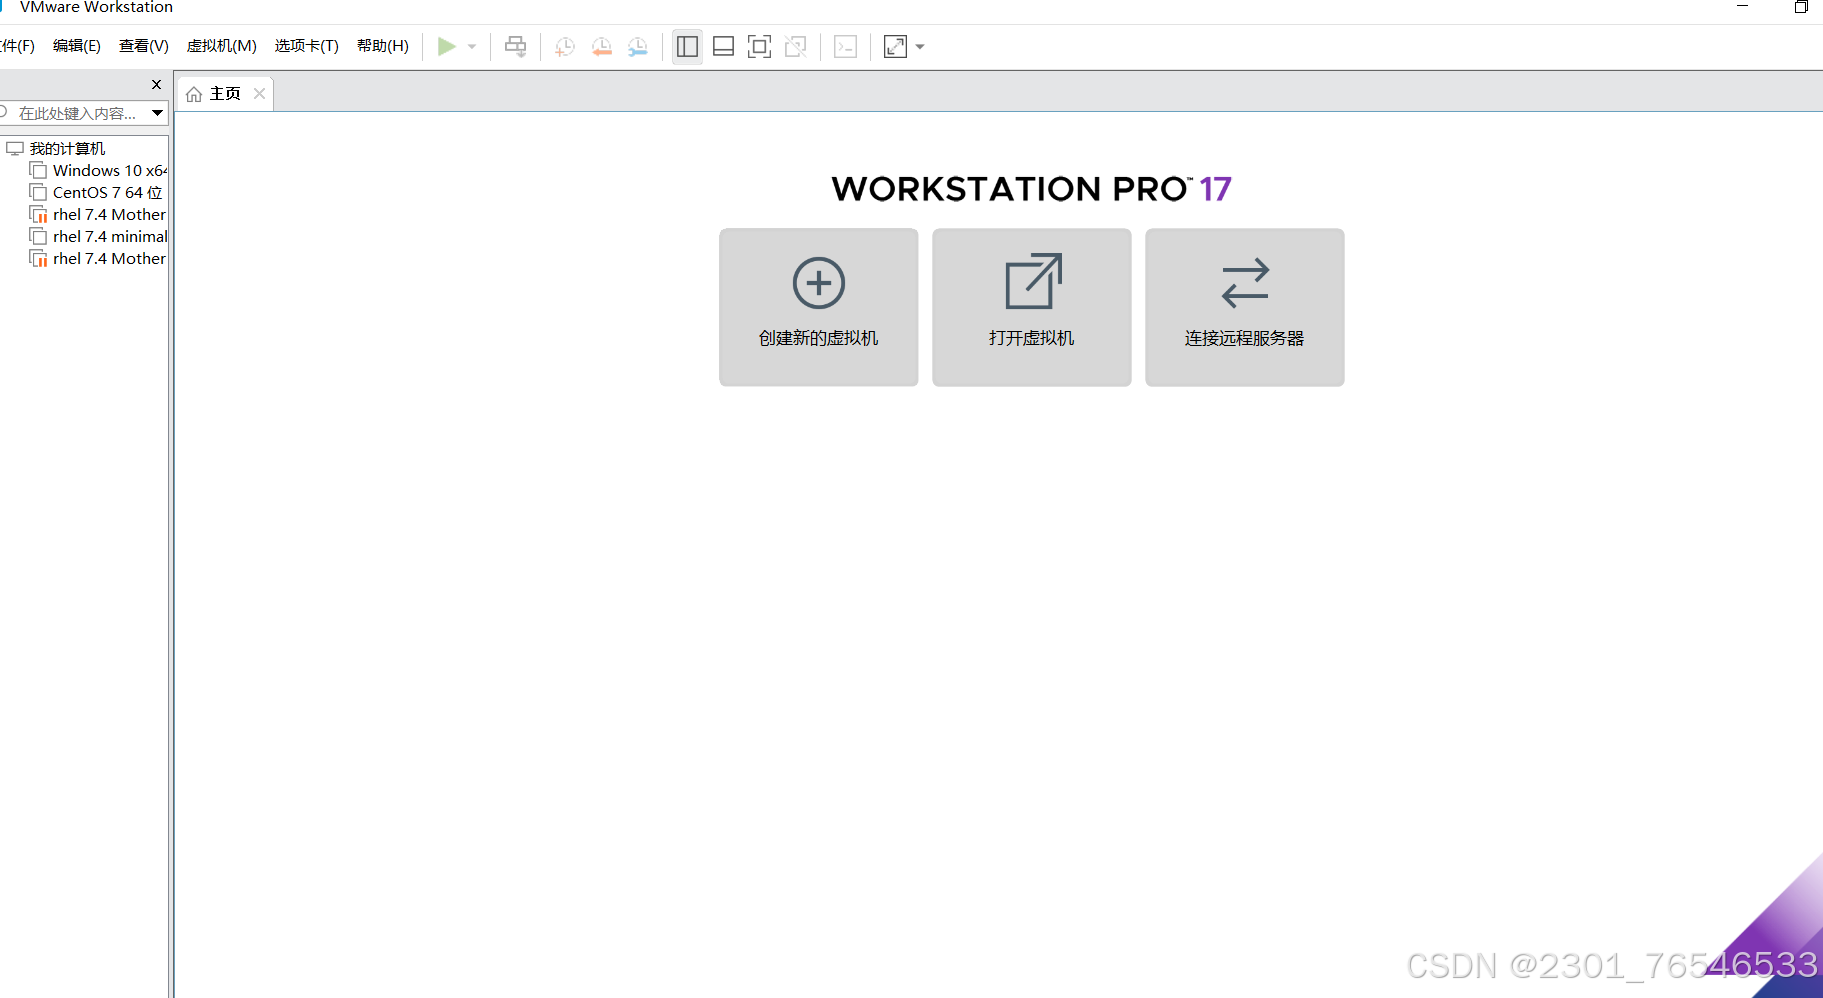
Task: Open the 虚拟机(M) menu
Action: [x=222, y=46]
